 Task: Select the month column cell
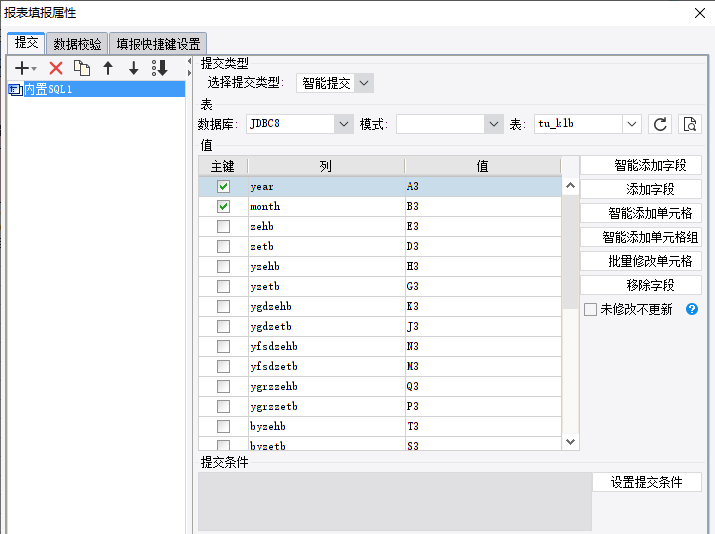pos(326,207)
